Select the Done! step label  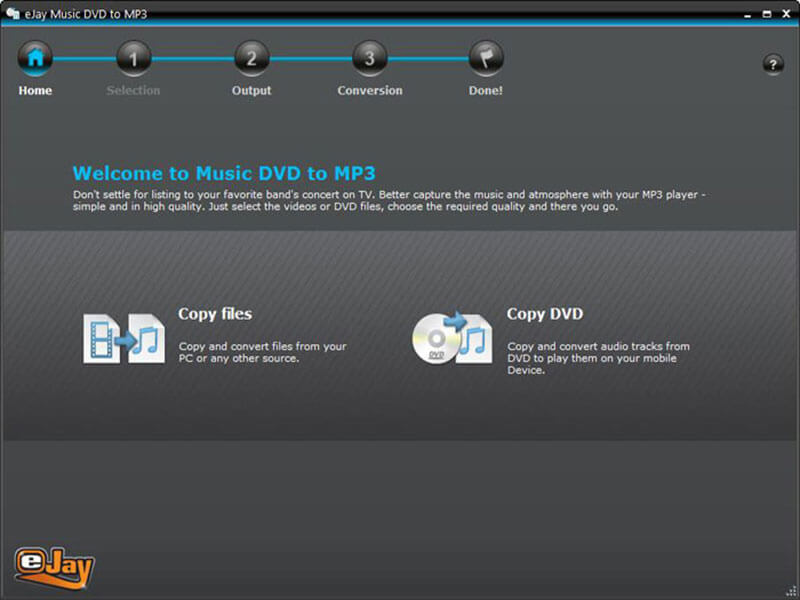click(486, 90)
